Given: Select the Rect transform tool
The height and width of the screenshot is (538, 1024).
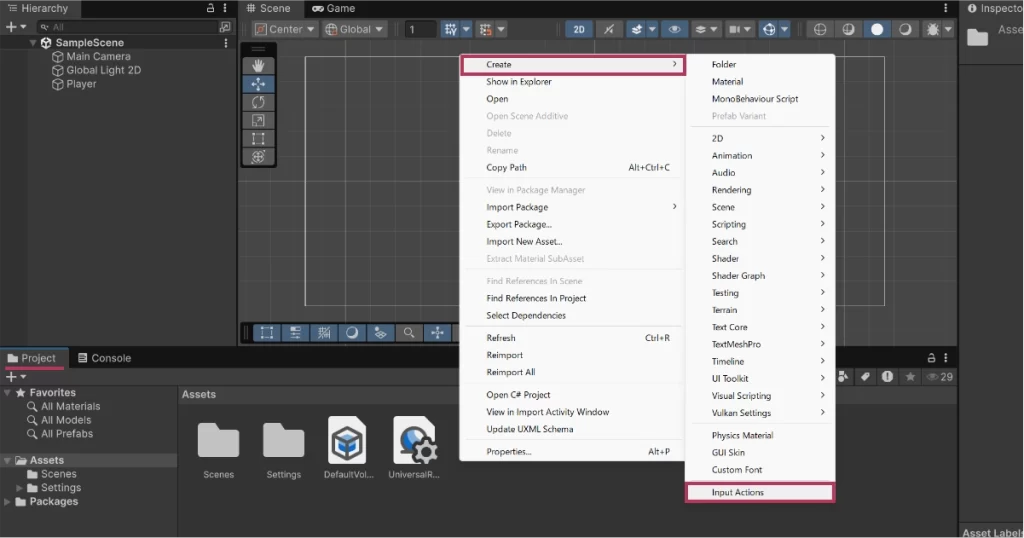Looking at the screenshot, I should tap(258, 138).
